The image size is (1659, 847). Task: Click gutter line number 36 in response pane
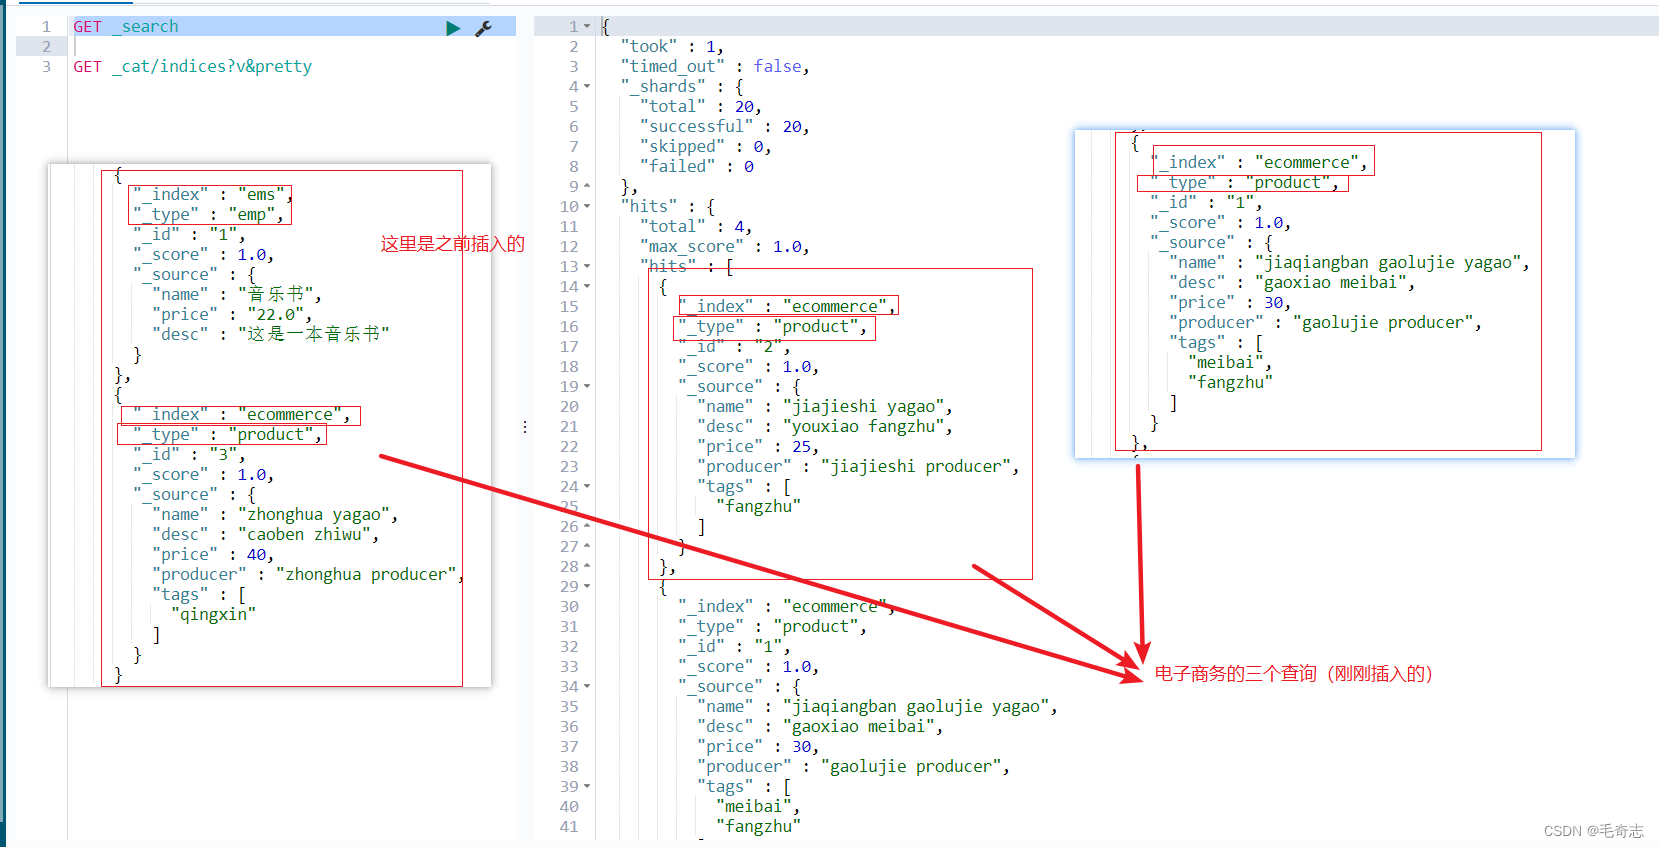pyautogui.click(x=569, y=727)
